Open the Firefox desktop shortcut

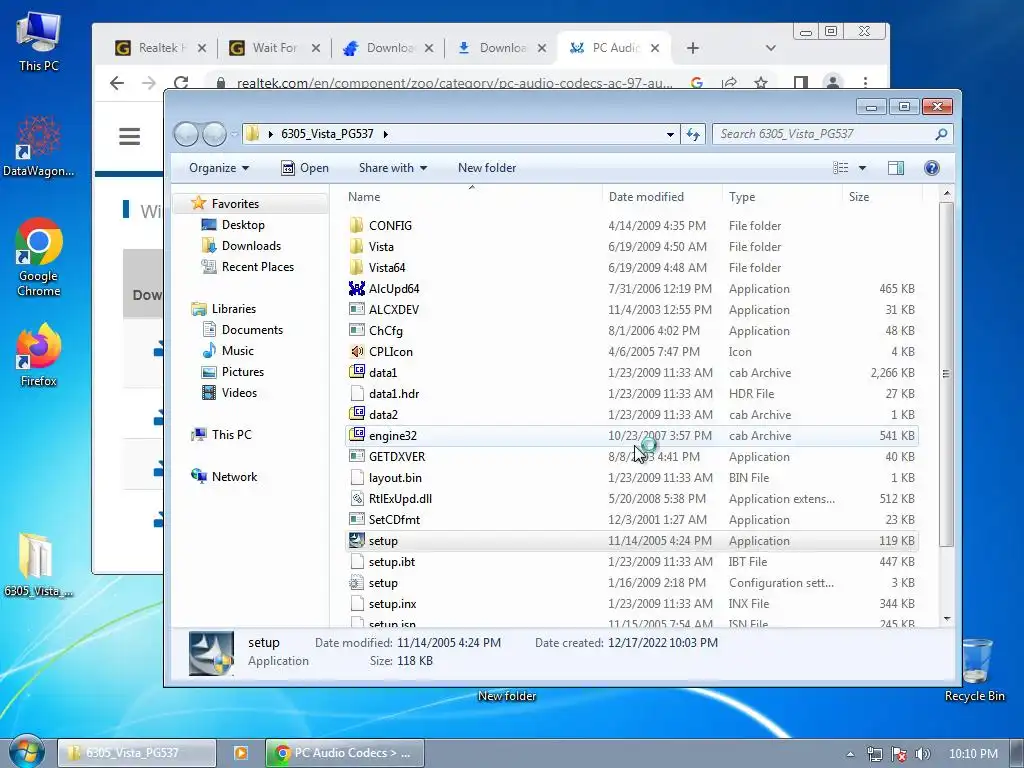click(39, 356)
